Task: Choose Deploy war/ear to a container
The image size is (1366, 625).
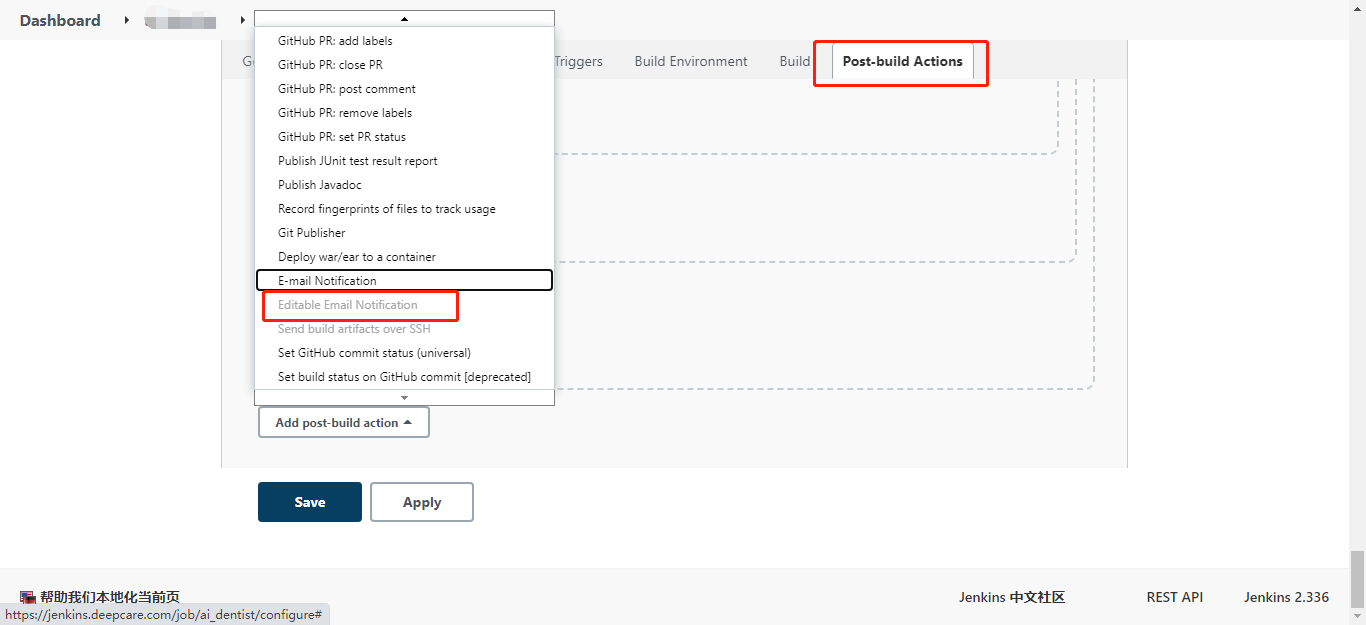Action: click(356, 257)
